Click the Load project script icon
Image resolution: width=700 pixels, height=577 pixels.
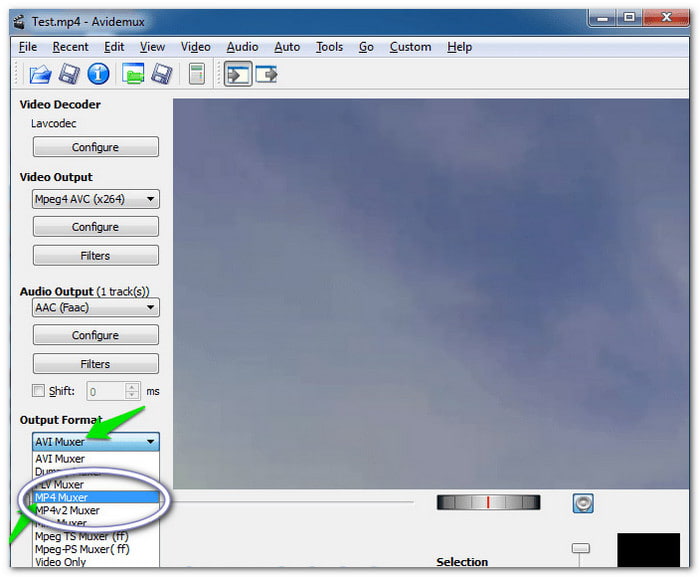[x=133, y=74]
